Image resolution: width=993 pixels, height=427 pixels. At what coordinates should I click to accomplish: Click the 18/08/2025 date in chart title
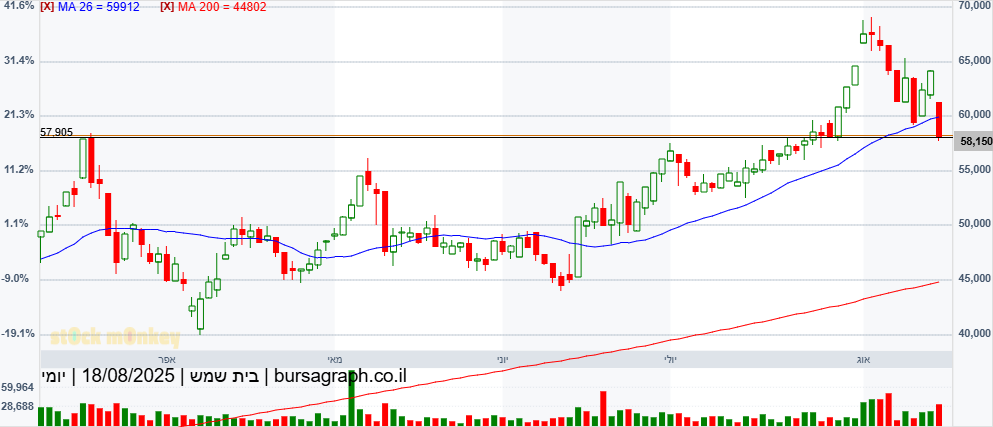pyautogui.click(x=129, y=376)
